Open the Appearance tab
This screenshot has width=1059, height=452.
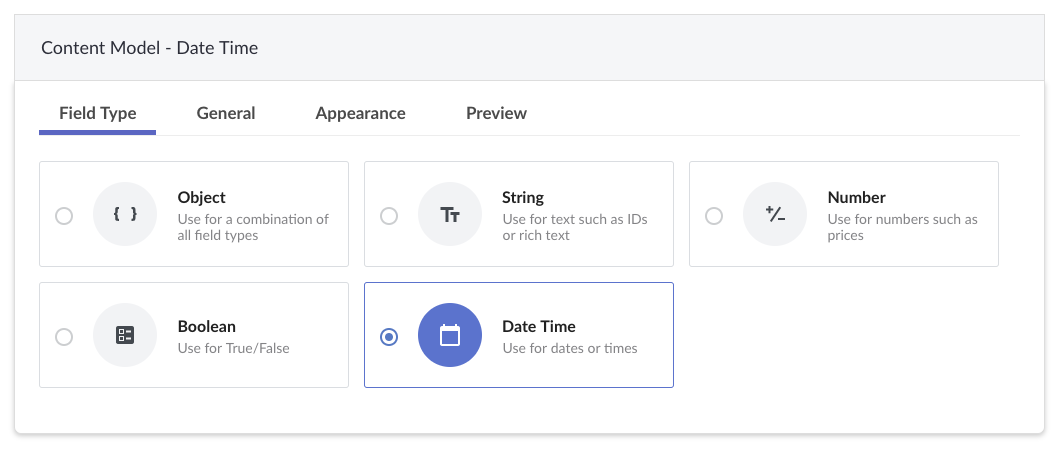click(x=360, y=114)
